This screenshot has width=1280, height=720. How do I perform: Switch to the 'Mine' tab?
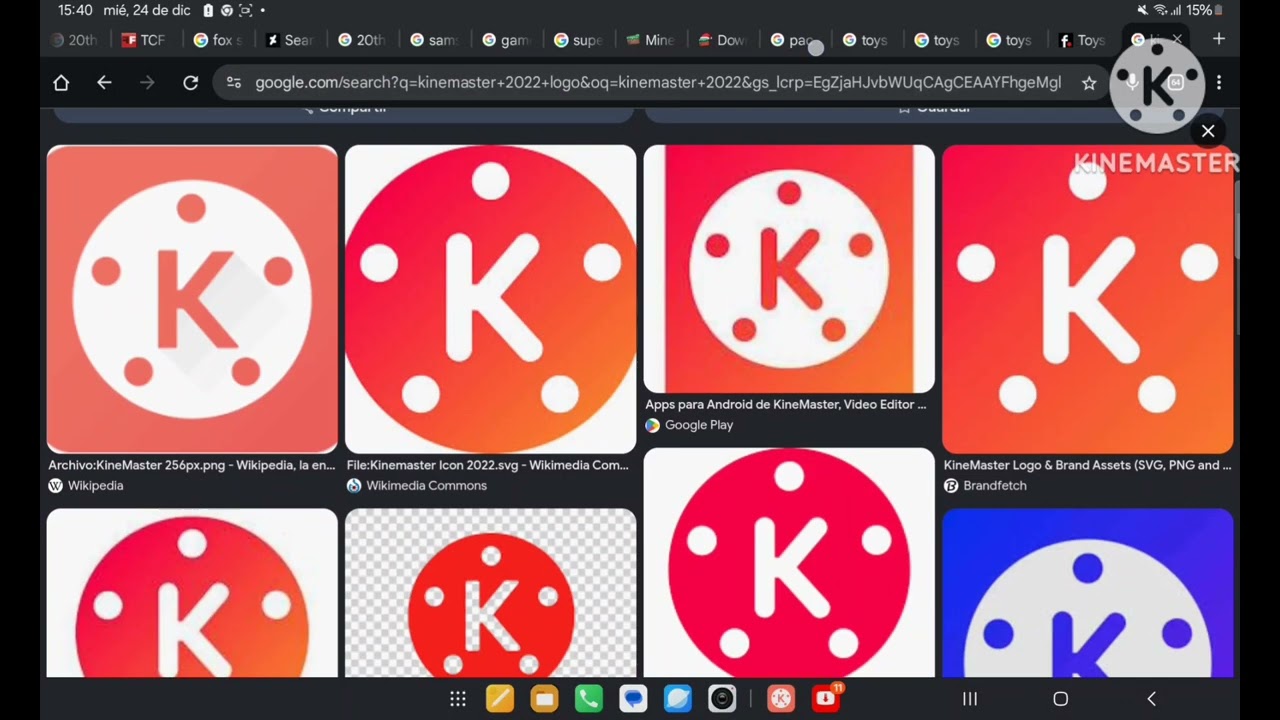click(x=649, y=40)
